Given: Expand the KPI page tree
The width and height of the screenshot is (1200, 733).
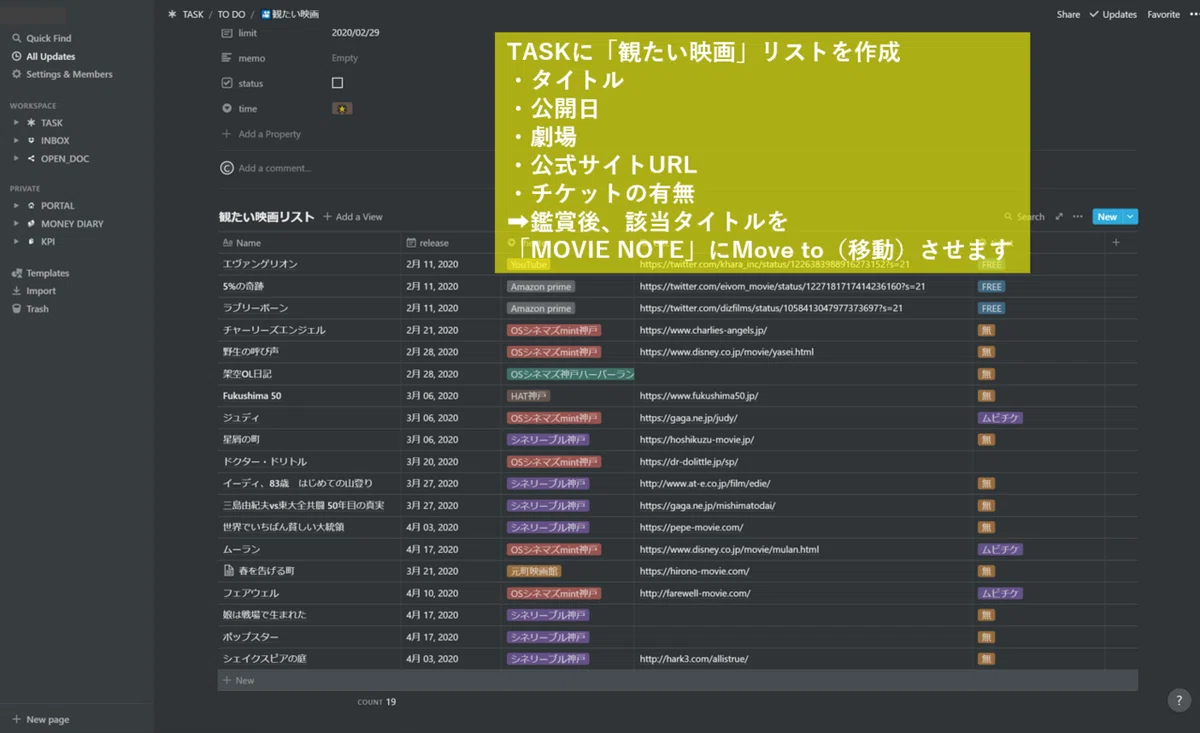Looking at the screenshot, I should 16,241.
